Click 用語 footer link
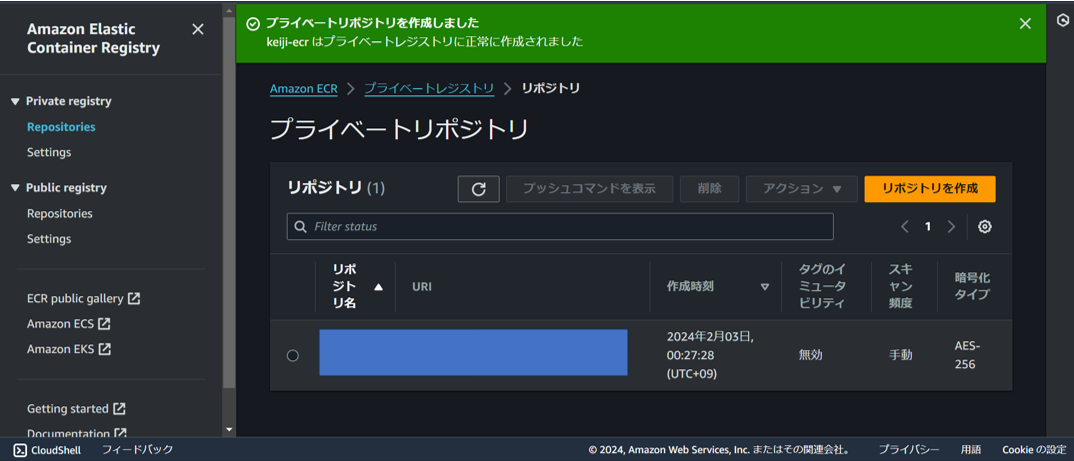 (x=971, y=450)
